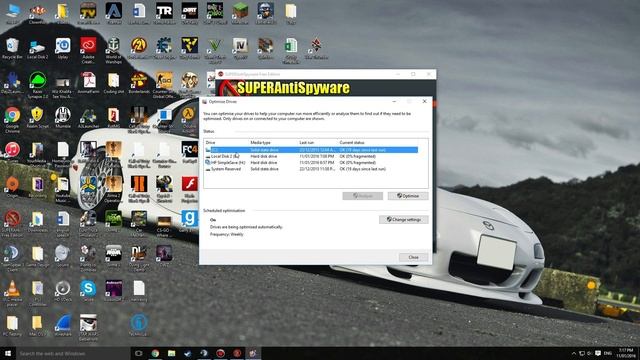Open Task View on the taskbar

pyautogui.click(x=139, y=353)
